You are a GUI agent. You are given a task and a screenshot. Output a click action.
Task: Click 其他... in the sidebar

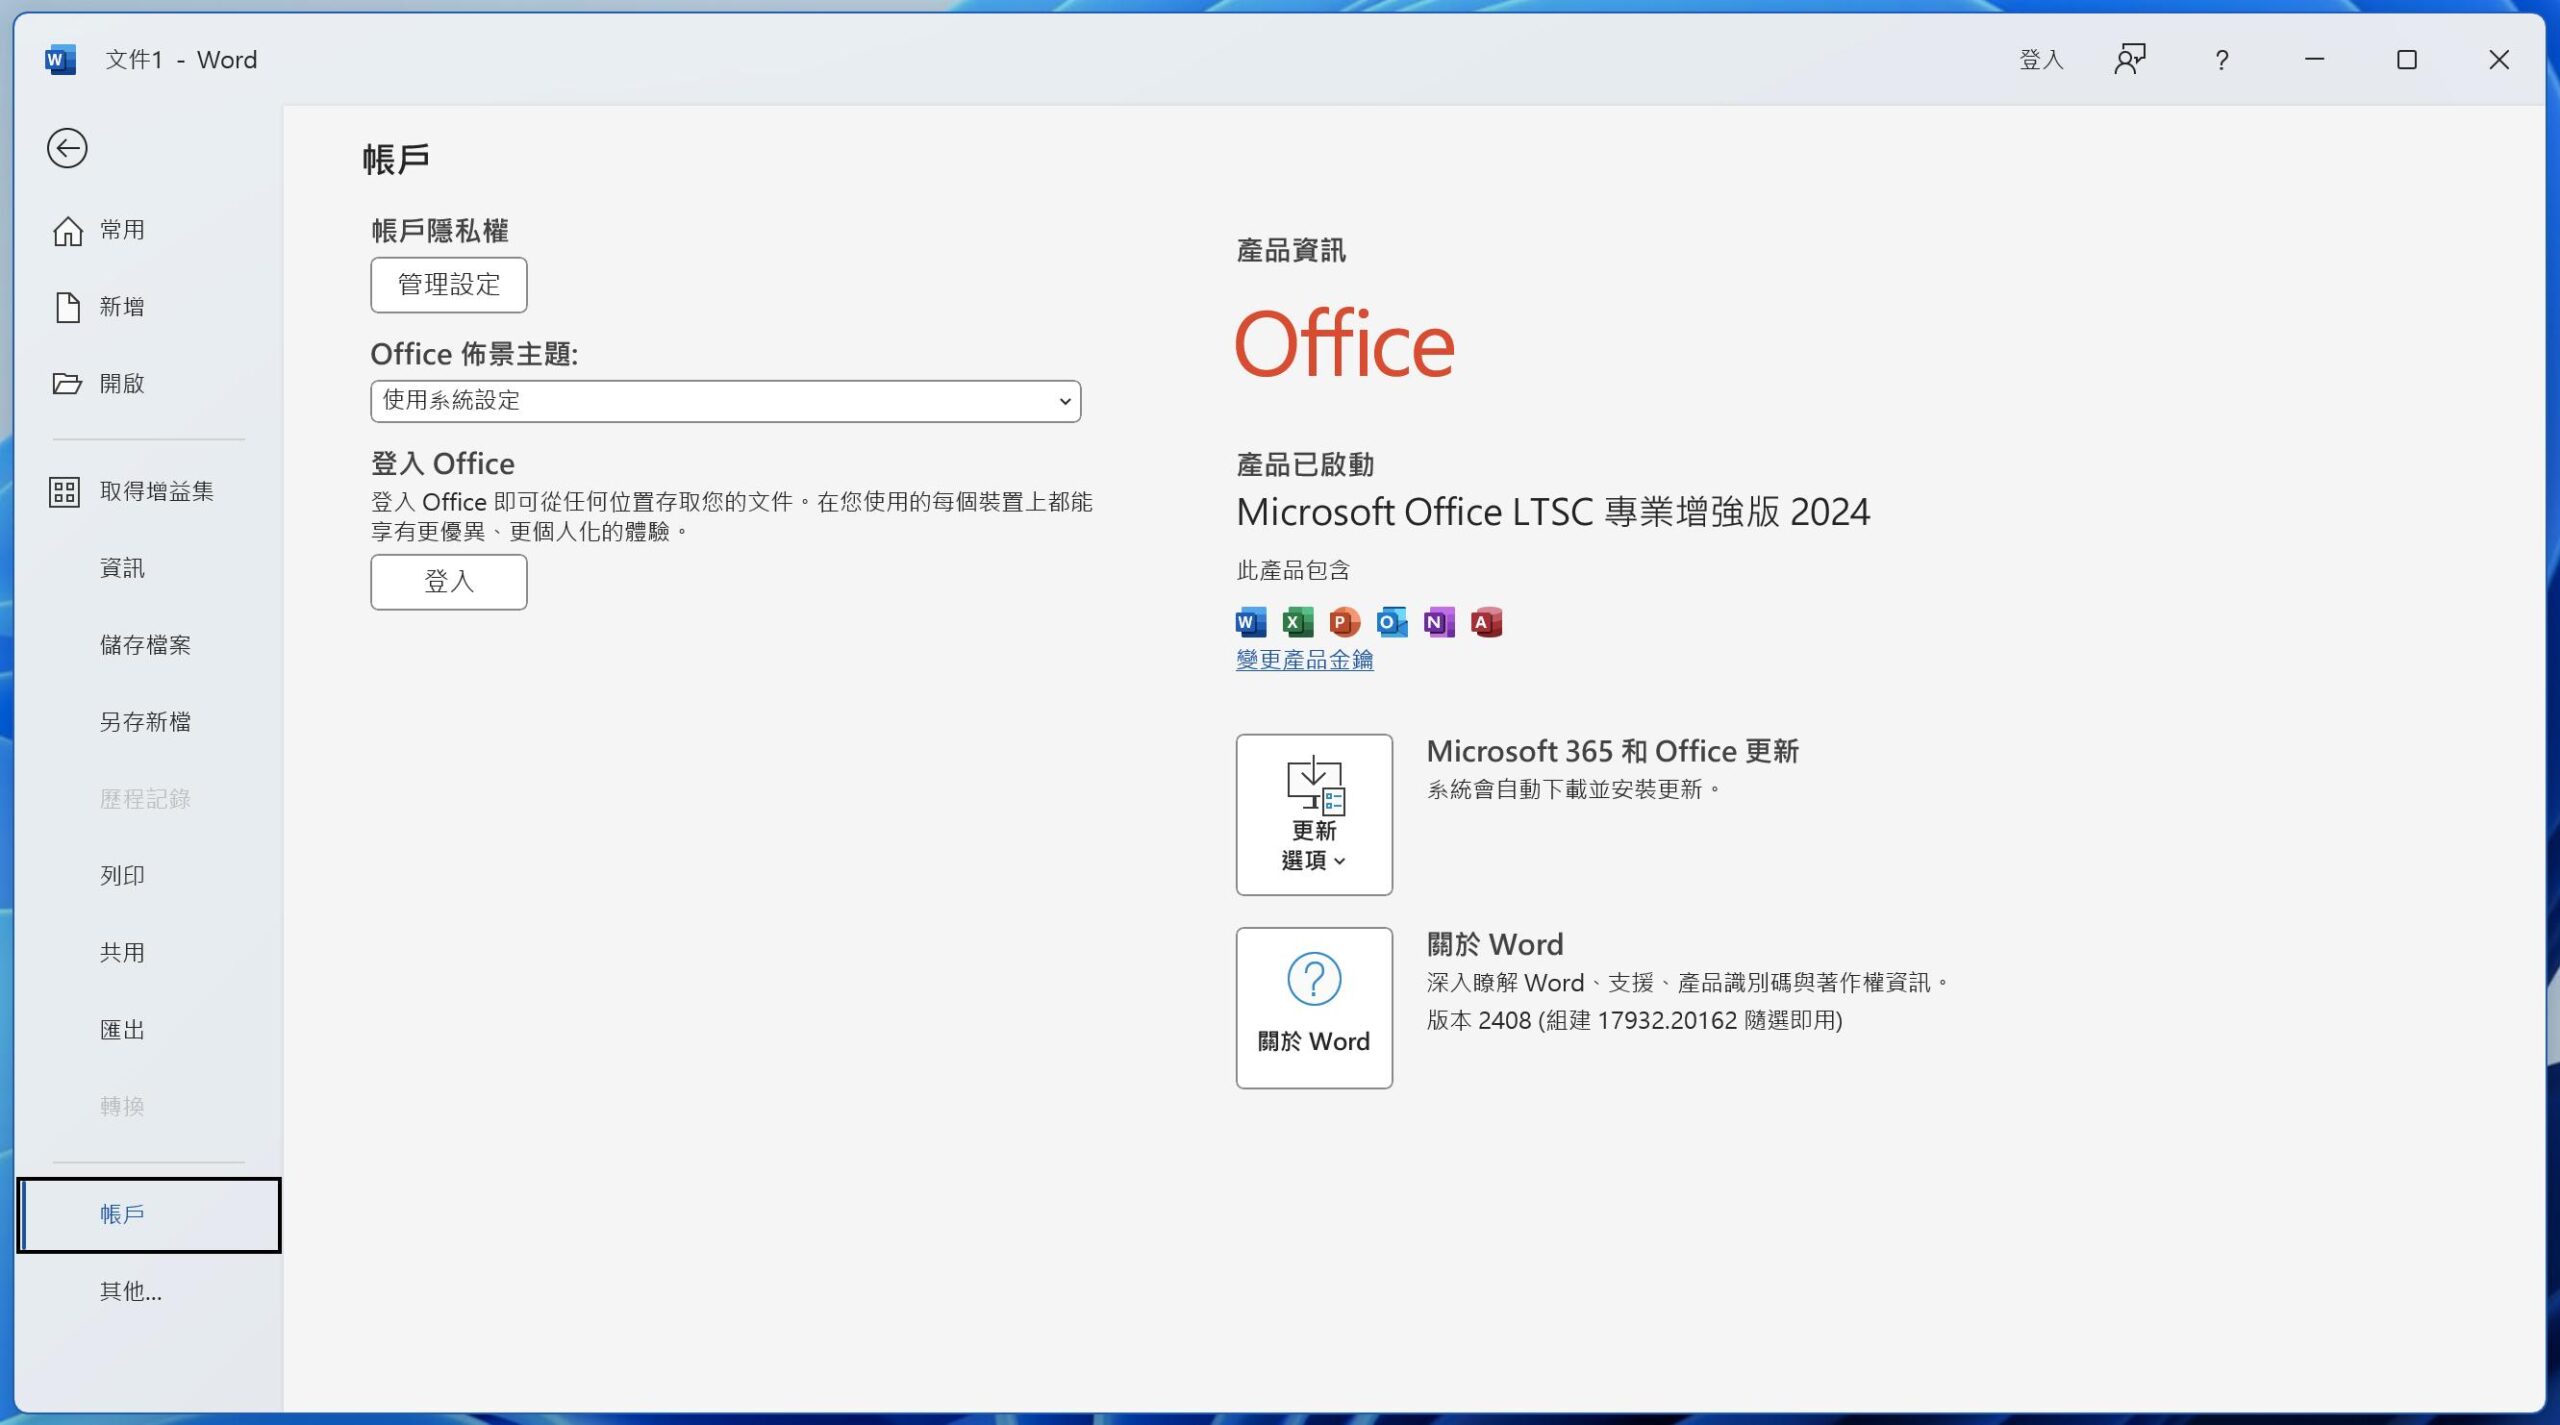coord(130,1291)
